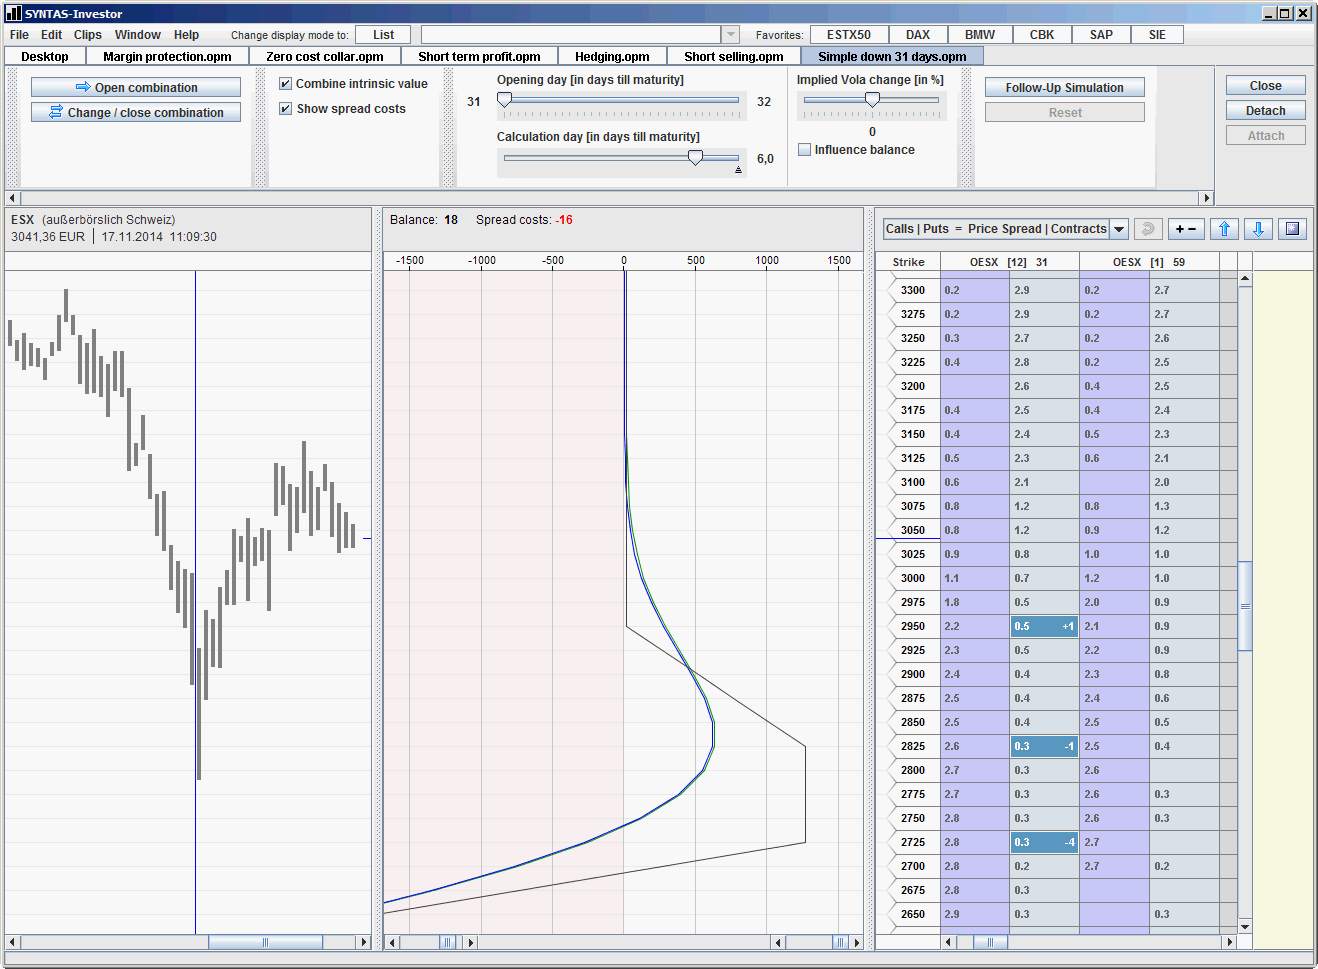Click the highlighted 0.5 +1 cell at strike 2950
Viewport: 1318px width, 969px height.
coord(1044,626)
